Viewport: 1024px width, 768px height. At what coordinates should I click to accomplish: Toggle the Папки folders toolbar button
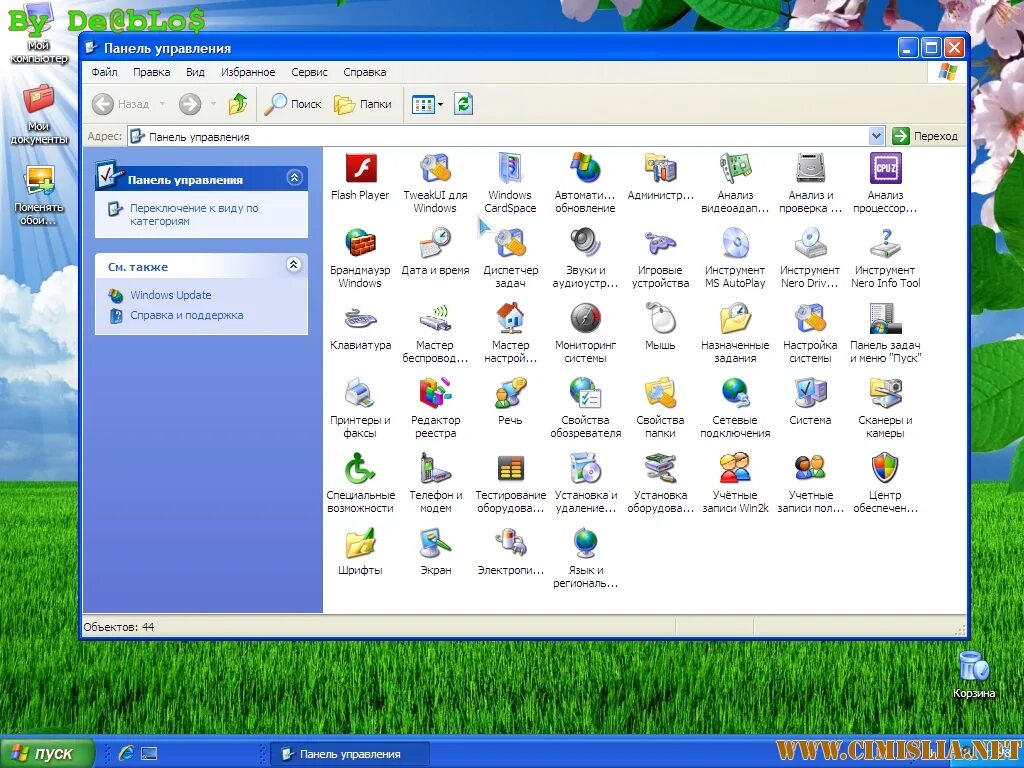point(362,104)
